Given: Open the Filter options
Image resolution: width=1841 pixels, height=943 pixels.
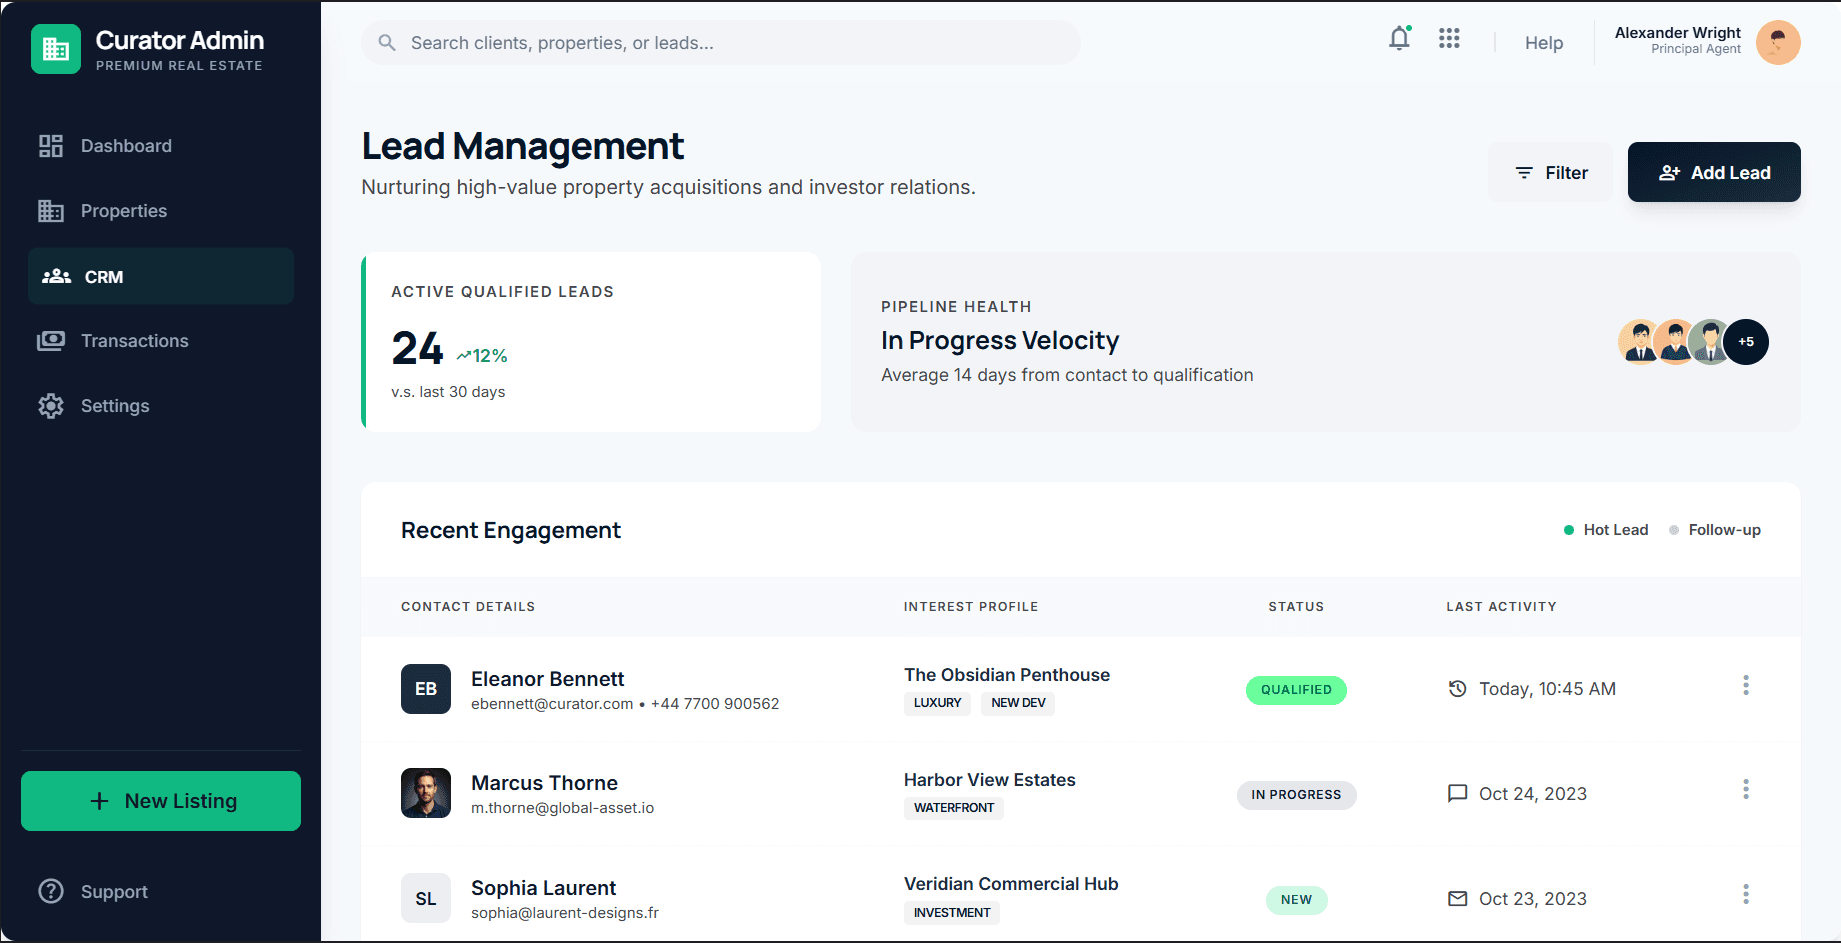Looking at the screenshot, I should coord(1550,172).
